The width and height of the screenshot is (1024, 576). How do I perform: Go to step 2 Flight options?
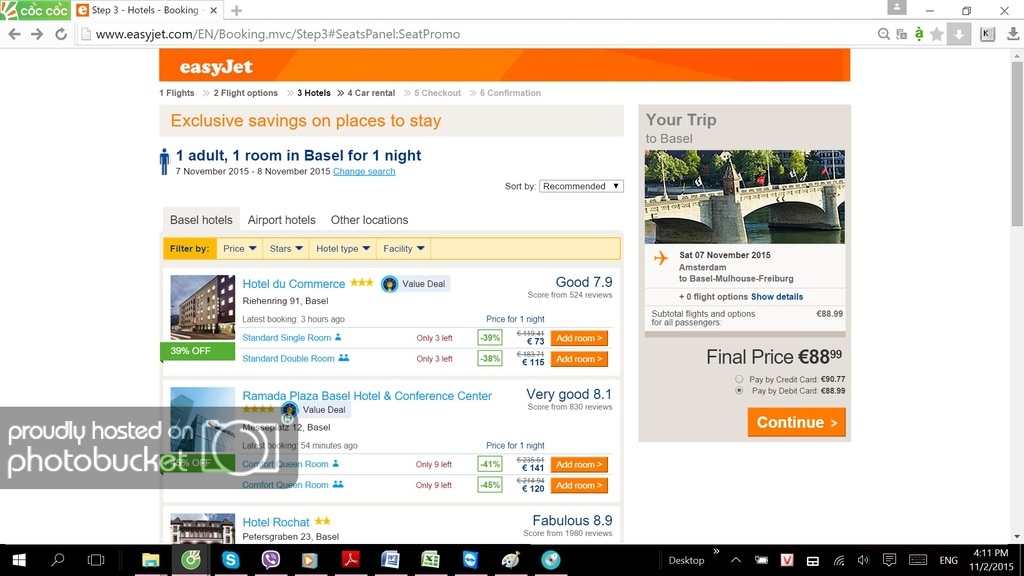coord(246,93)
